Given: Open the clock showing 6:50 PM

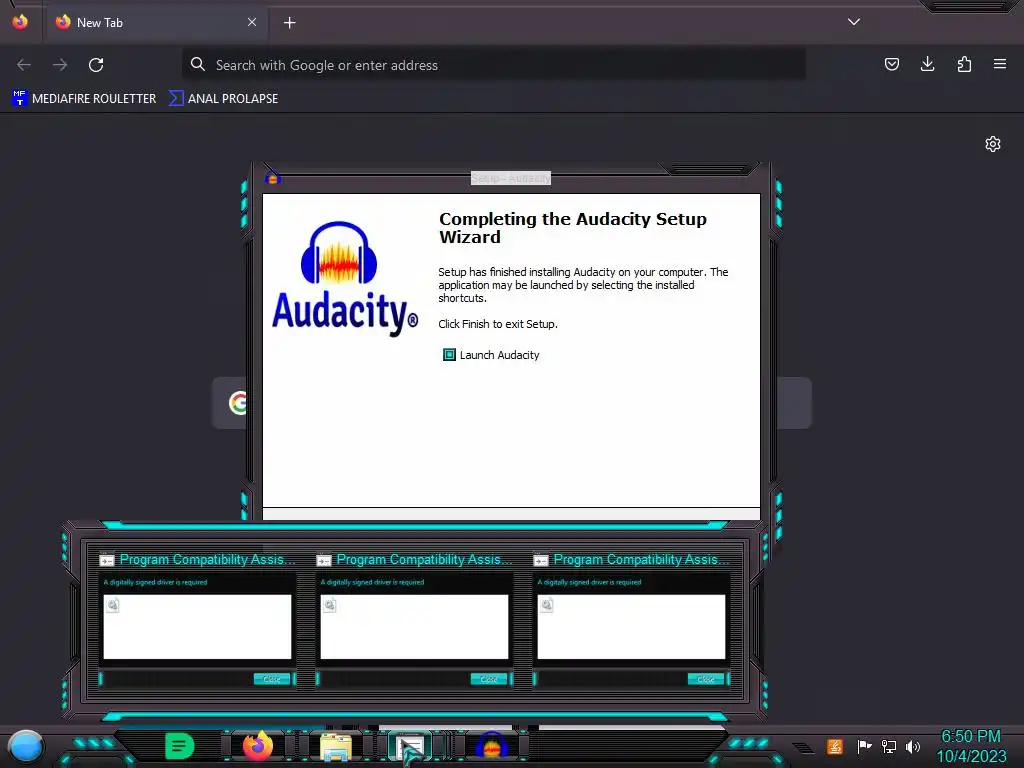Looking at the screenshot, I should [x=971, y=746].
